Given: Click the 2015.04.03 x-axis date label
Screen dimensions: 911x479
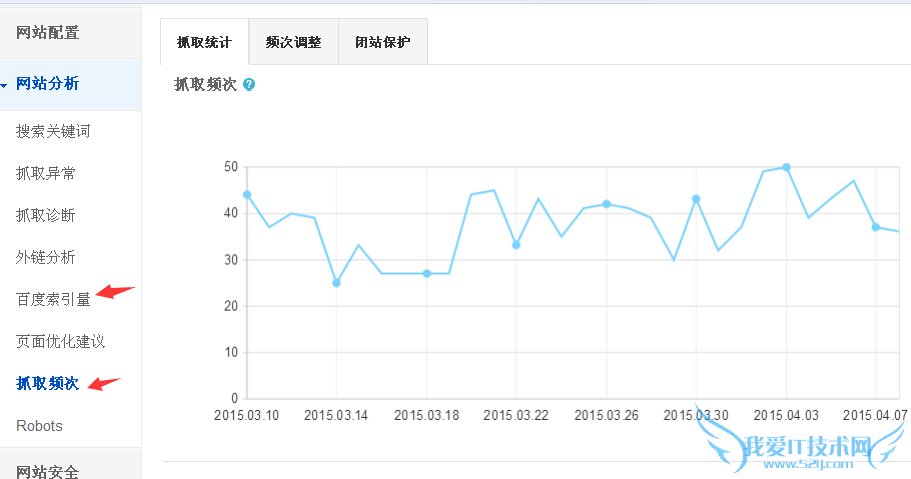Looking at the screenshot, I should [x=786, y=415].
